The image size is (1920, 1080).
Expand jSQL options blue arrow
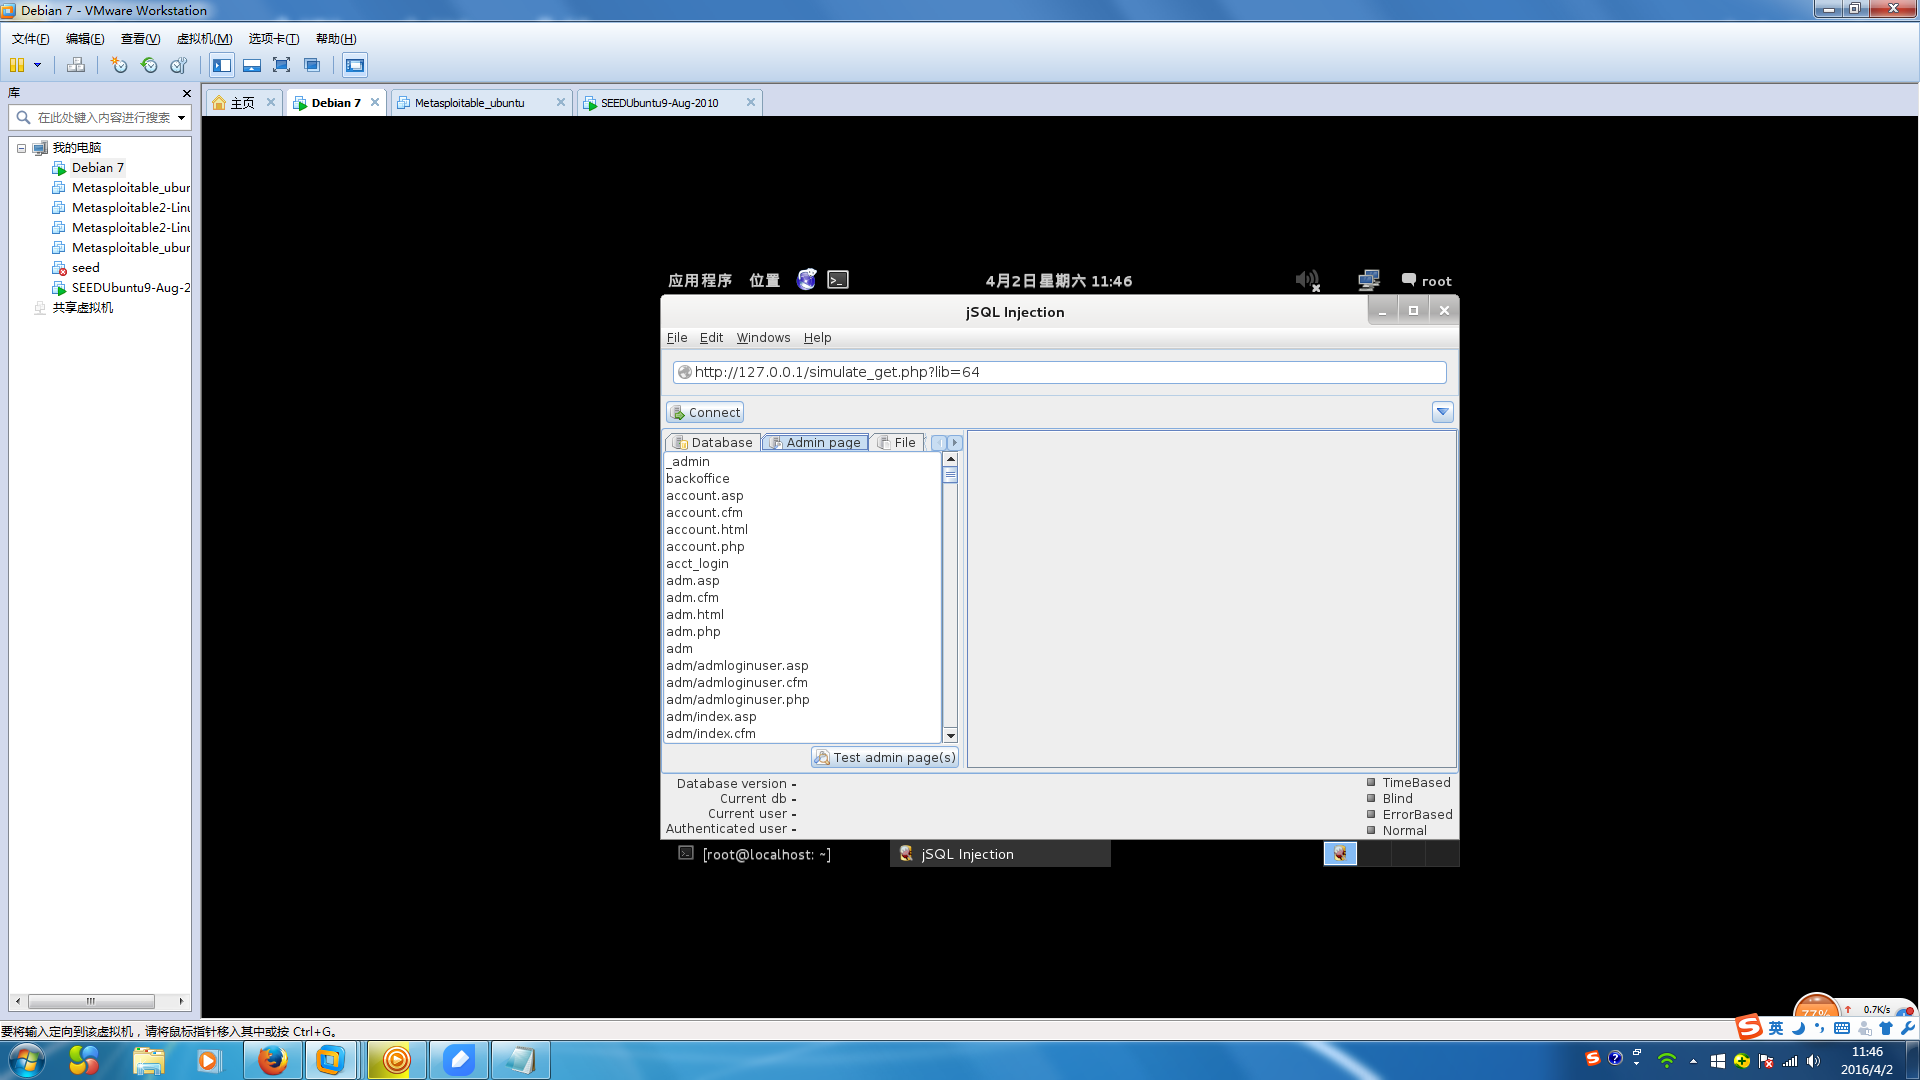pyautogui.click(x=1442, y=412)
